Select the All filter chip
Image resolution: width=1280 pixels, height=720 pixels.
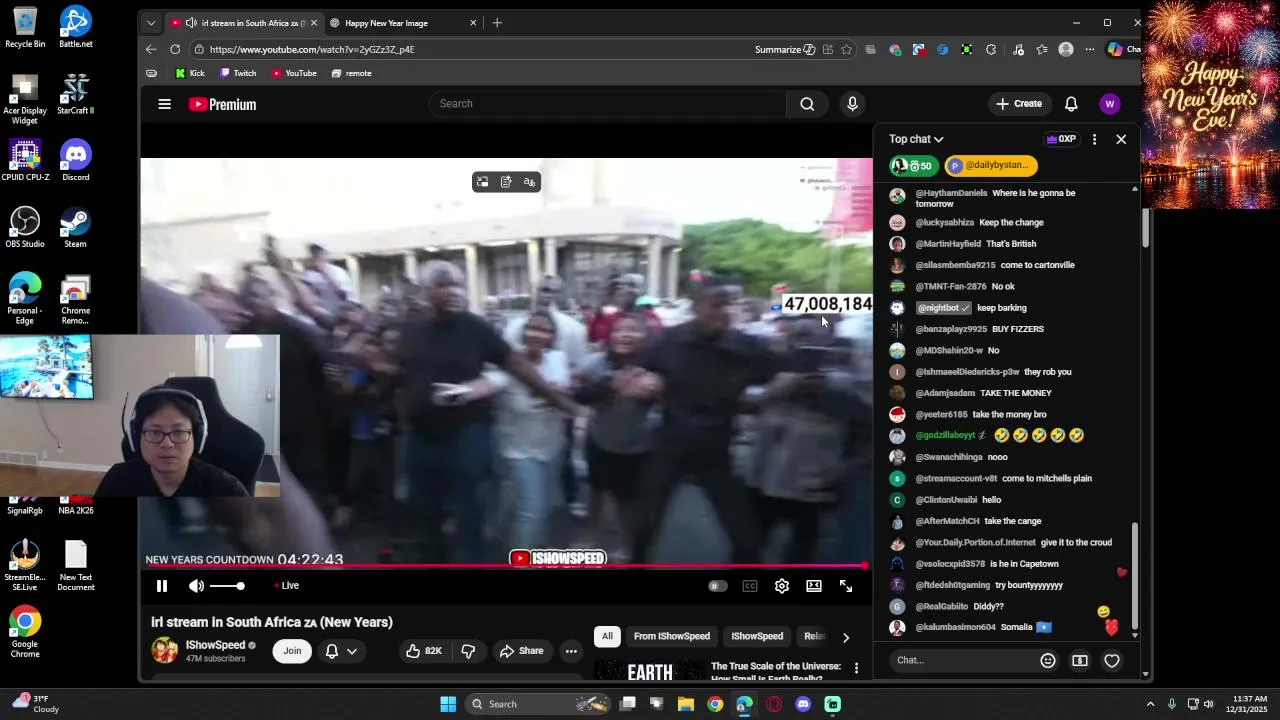coord(607,636)
